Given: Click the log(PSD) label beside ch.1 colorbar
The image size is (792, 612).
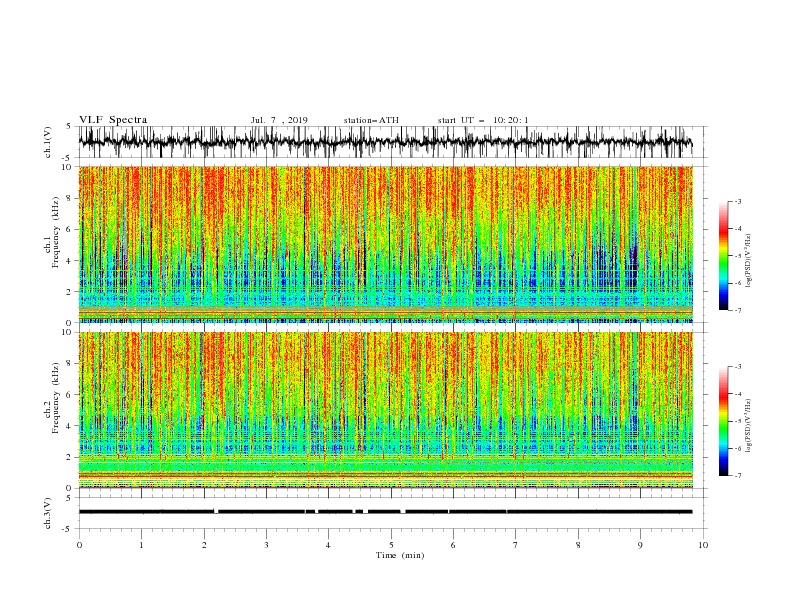Looking at the screenshot, I should tap(748, 261).
